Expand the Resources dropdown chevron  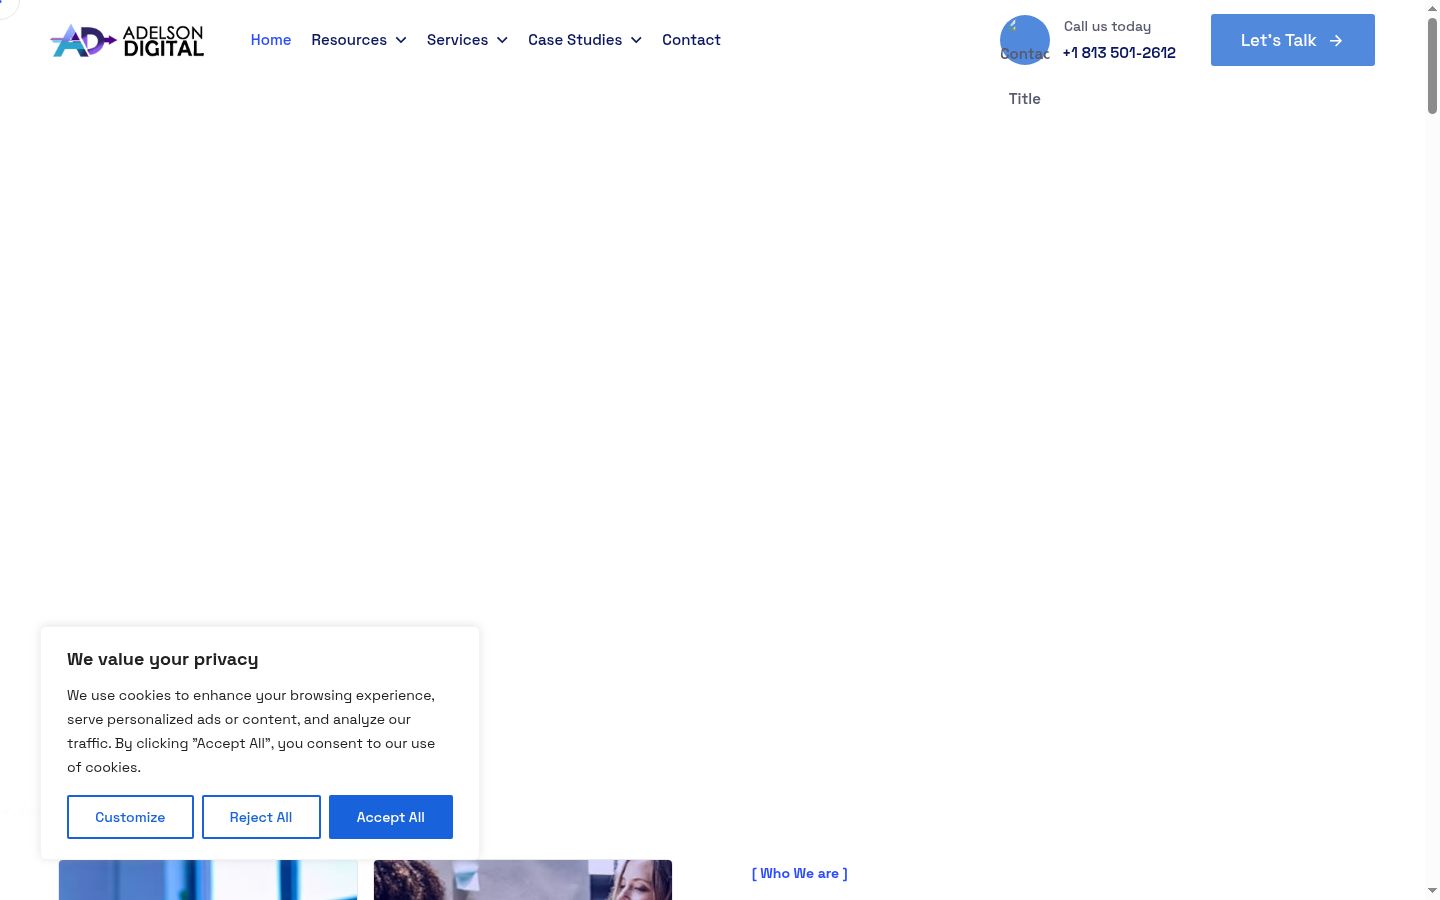(x=401, y=40)
